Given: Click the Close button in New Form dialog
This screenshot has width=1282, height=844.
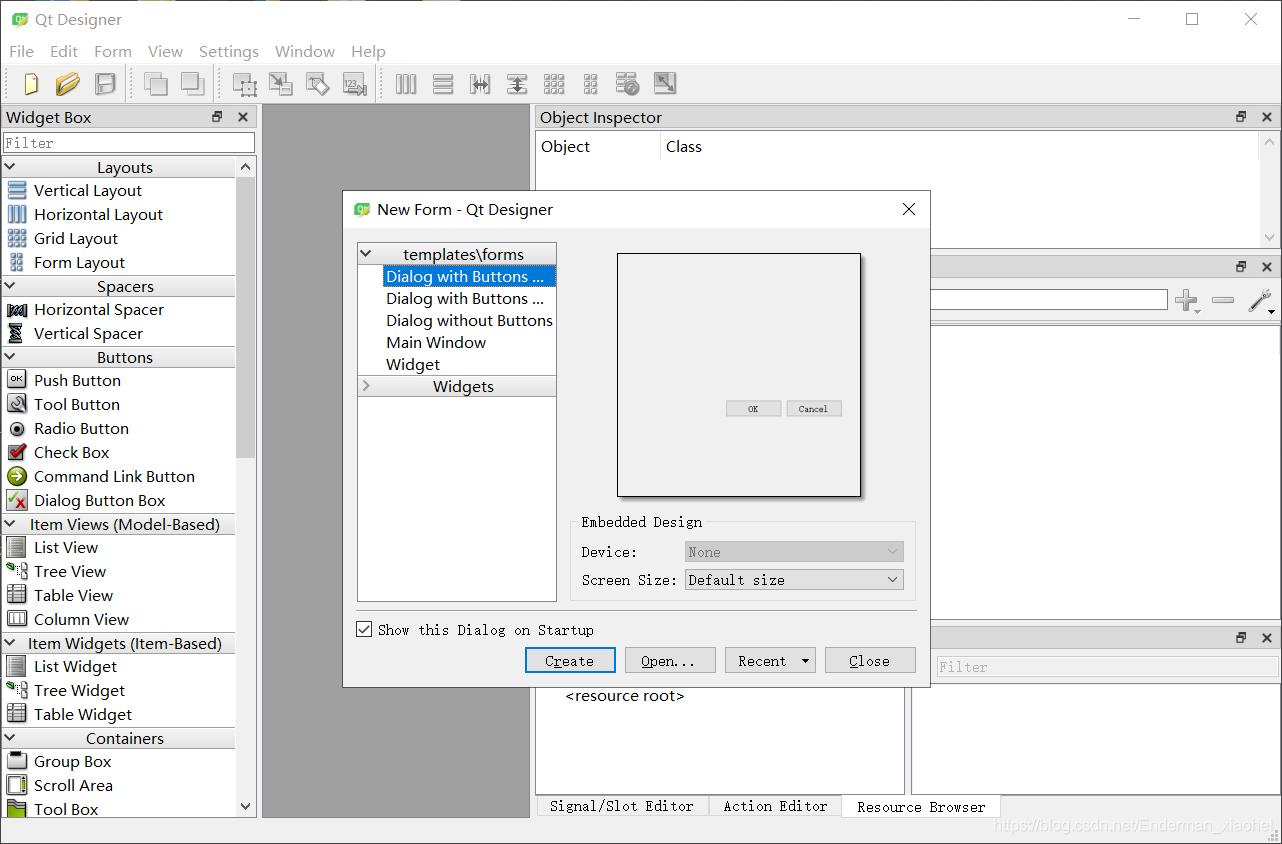Looking at the screenshot, I should (870, 661).
